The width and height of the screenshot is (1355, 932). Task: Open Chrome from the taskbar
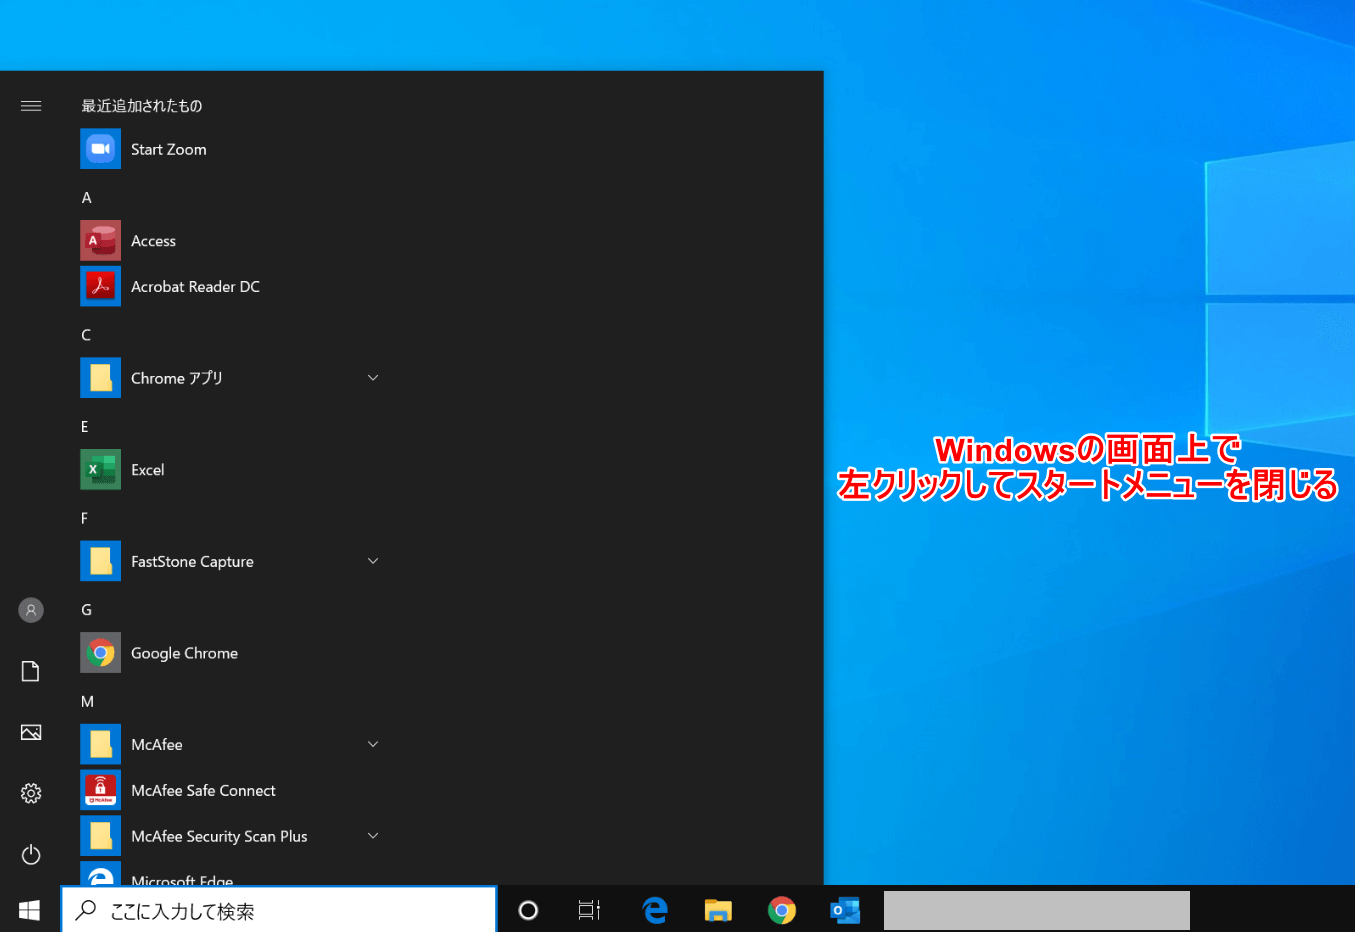pyautogui.click(x=782, y=910)
